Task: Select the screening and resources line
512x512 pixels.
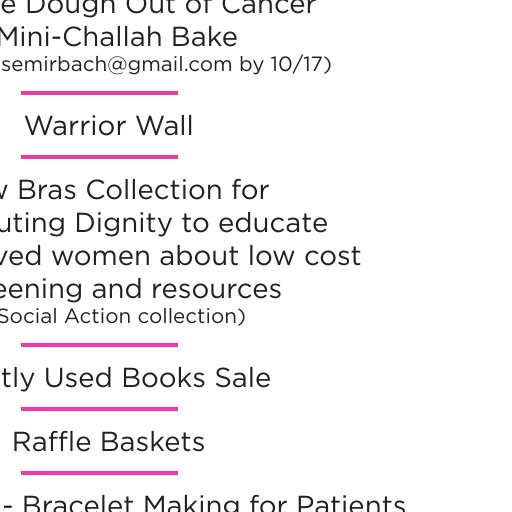Action: click(141, 289)
